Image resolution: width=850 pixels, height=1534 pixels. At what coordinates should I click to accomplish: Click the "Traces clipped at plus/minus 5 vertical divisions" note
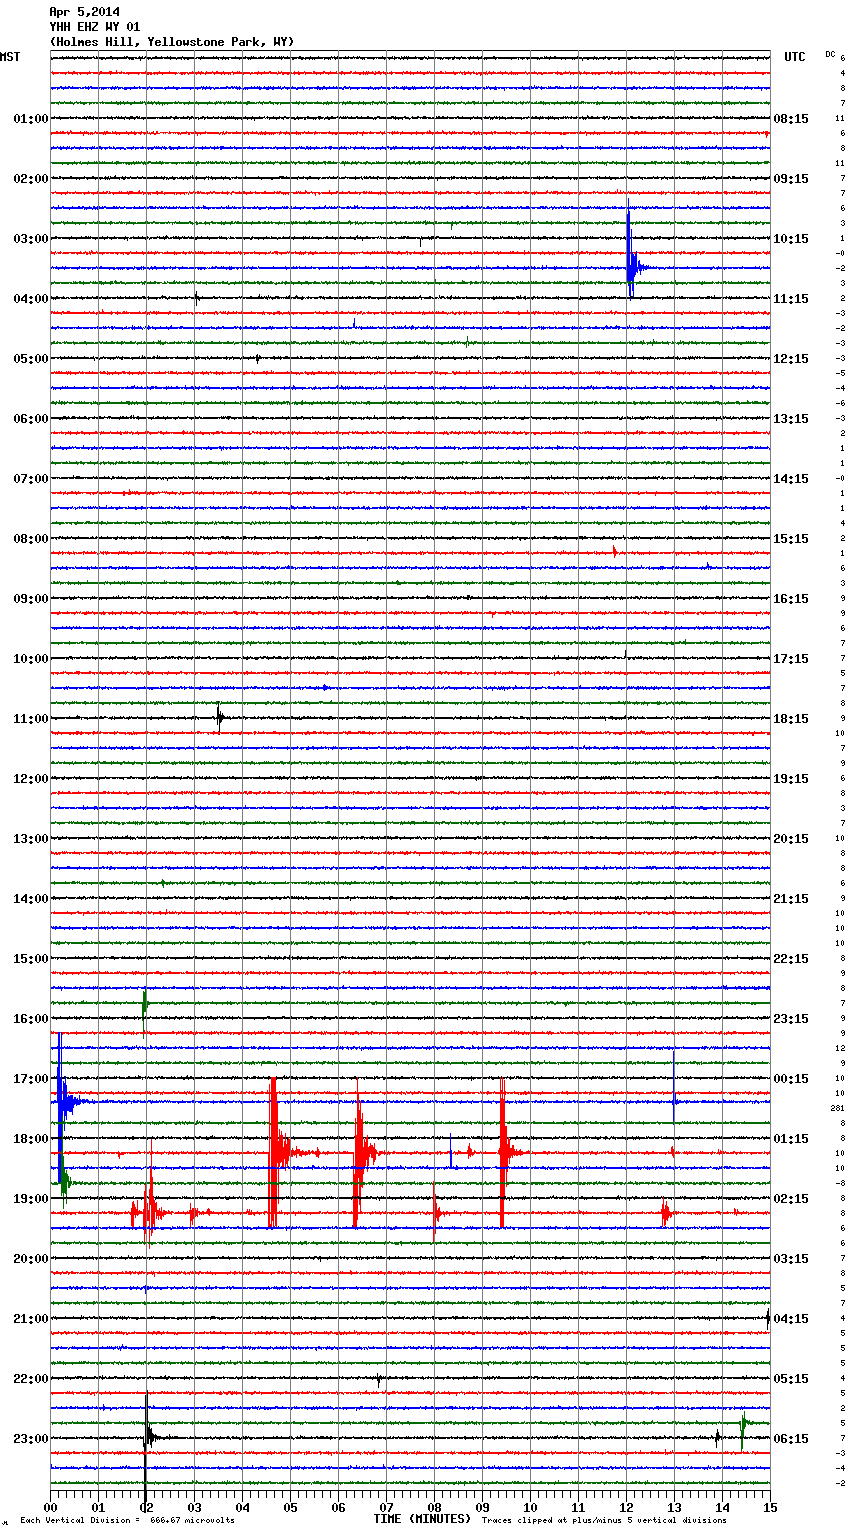pyautogui.click(x=604, y=1520)
